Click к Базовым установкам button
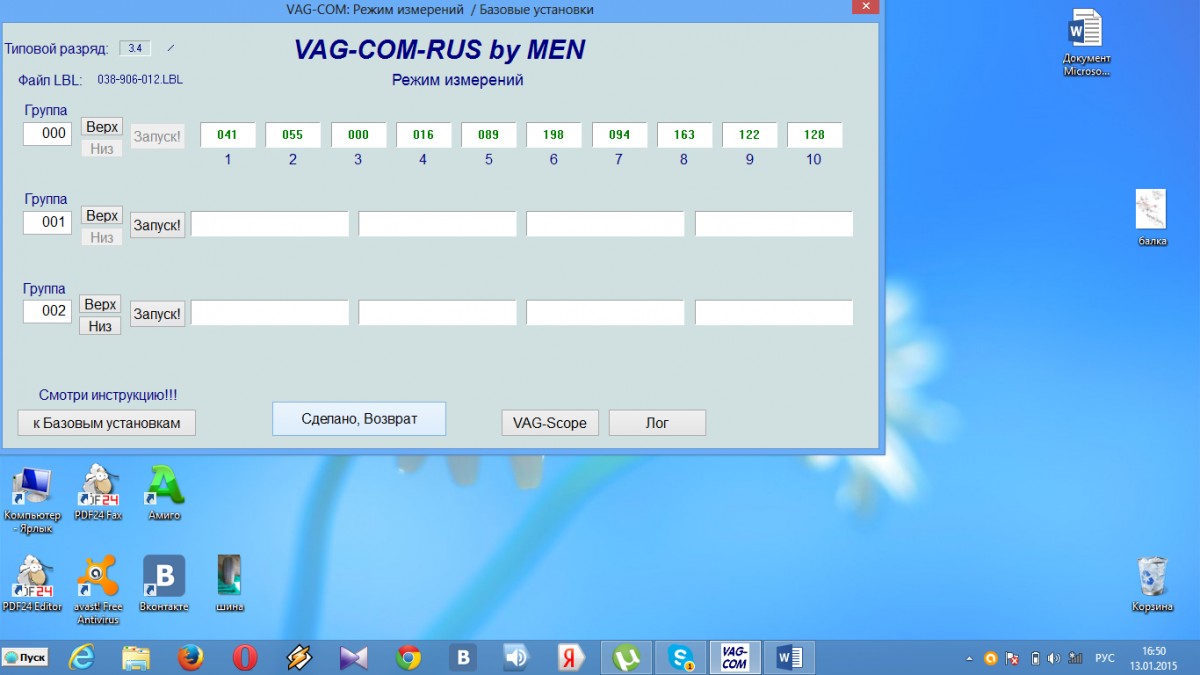Viewport: 1200px width, 675px height. point(107,423)
